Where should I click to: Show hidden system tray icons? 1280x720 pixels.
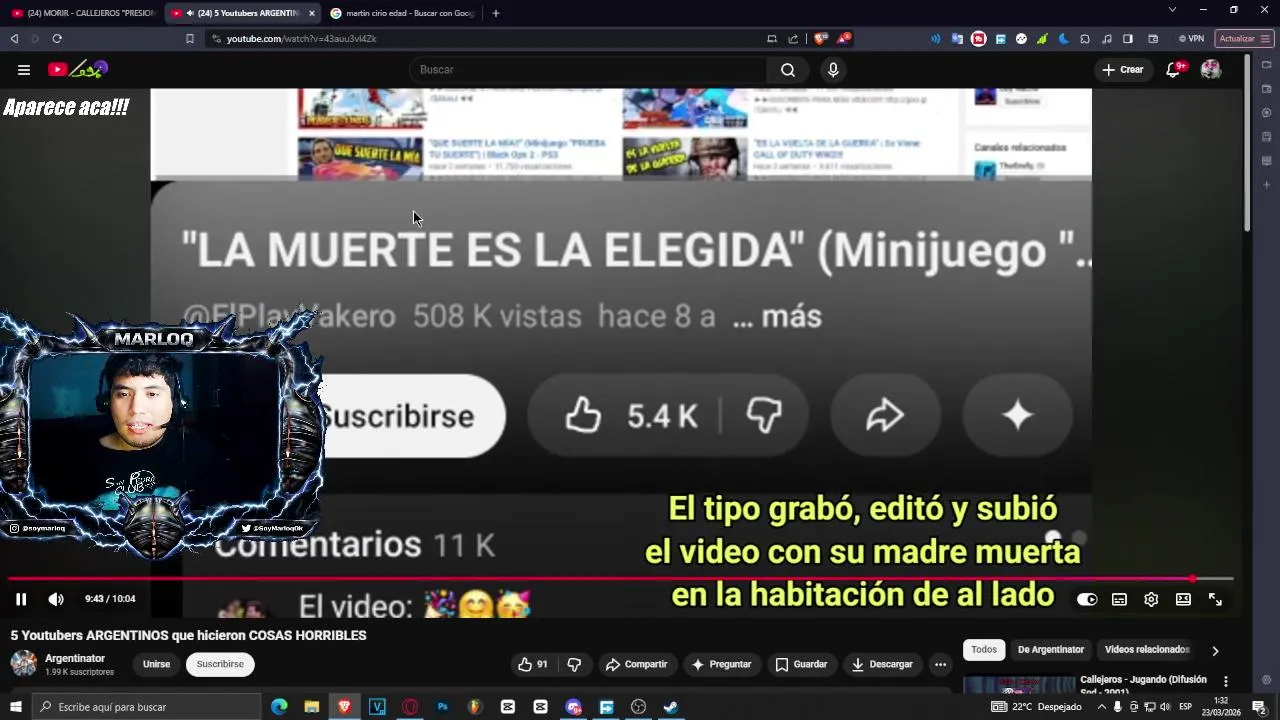1101,707
